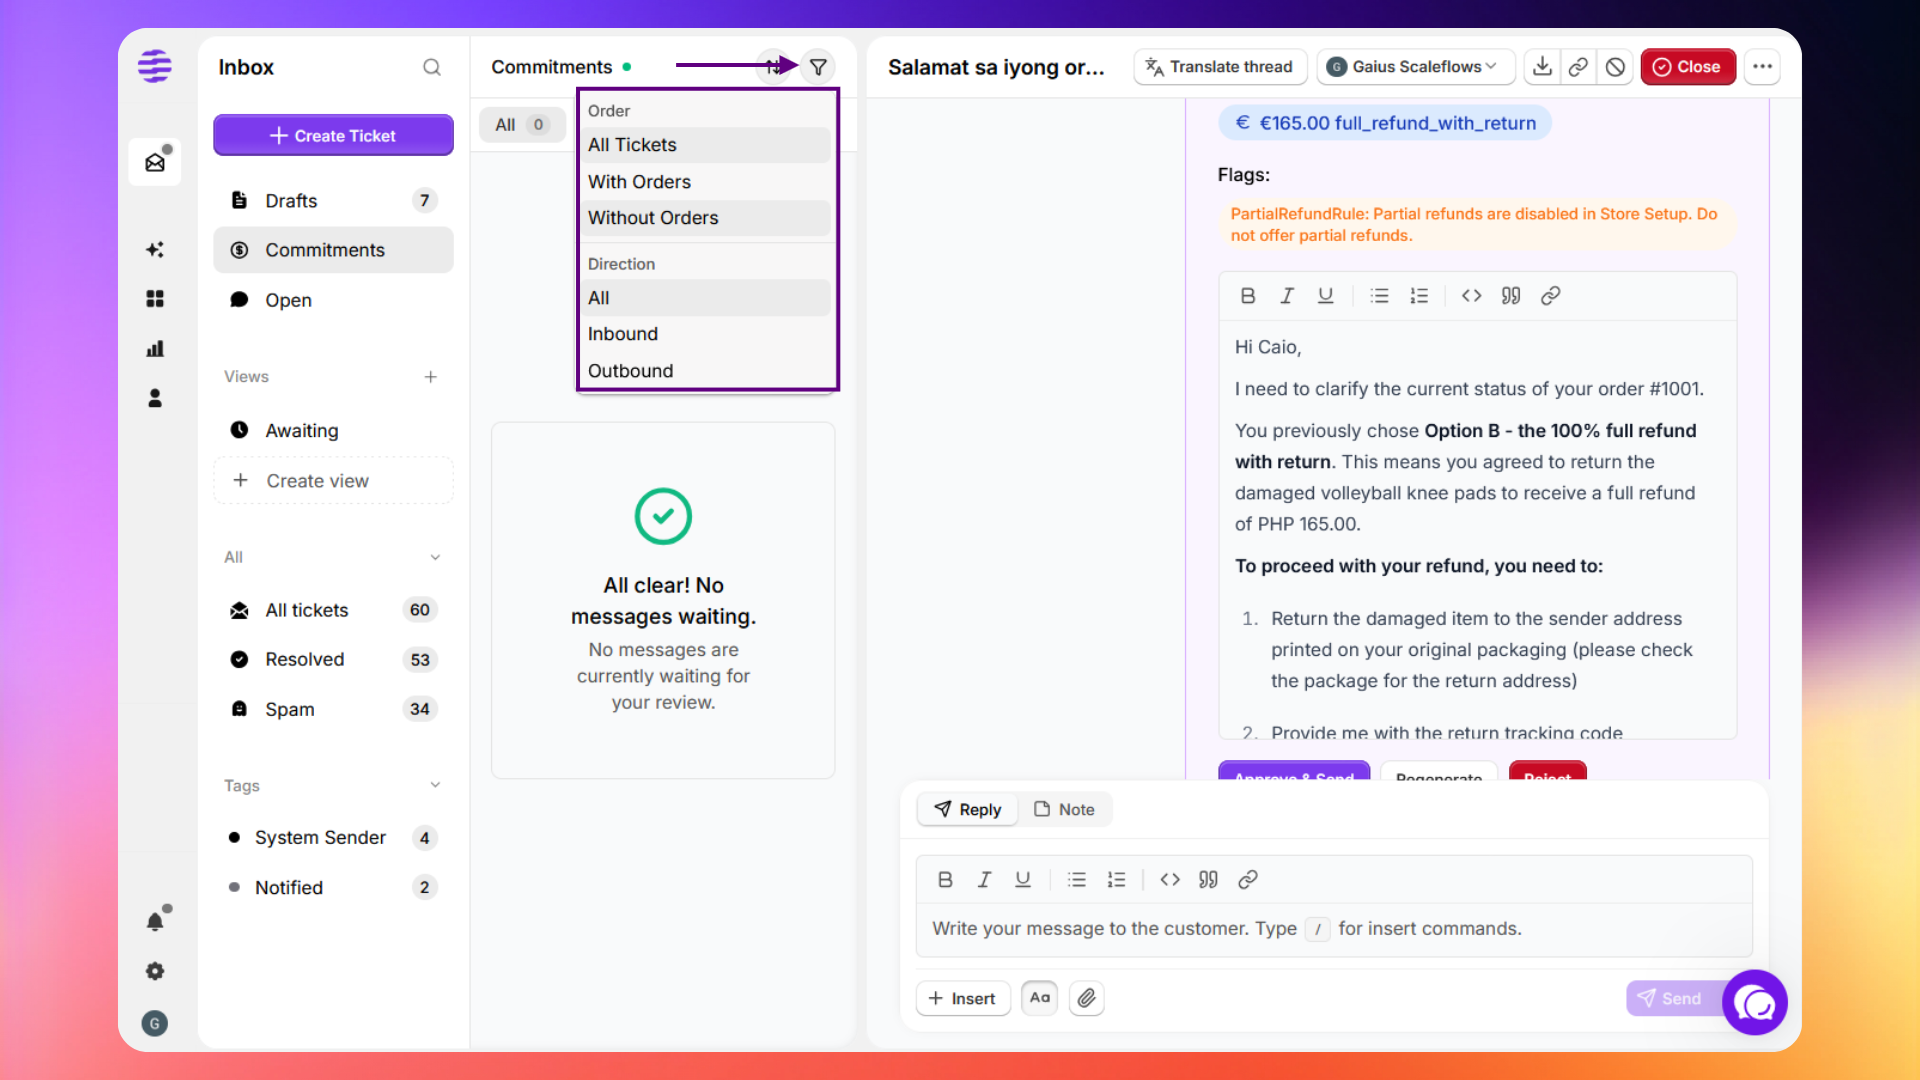The image size is (1920, 1080).
Task: Open All tickets list
Action: tap(333, 610)
